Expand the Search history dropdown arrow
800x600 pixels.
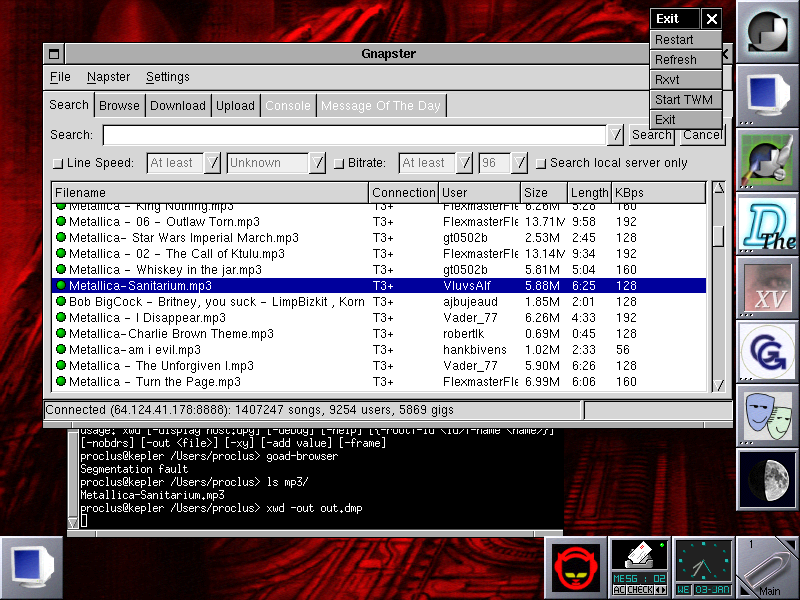tap(616, 135)
